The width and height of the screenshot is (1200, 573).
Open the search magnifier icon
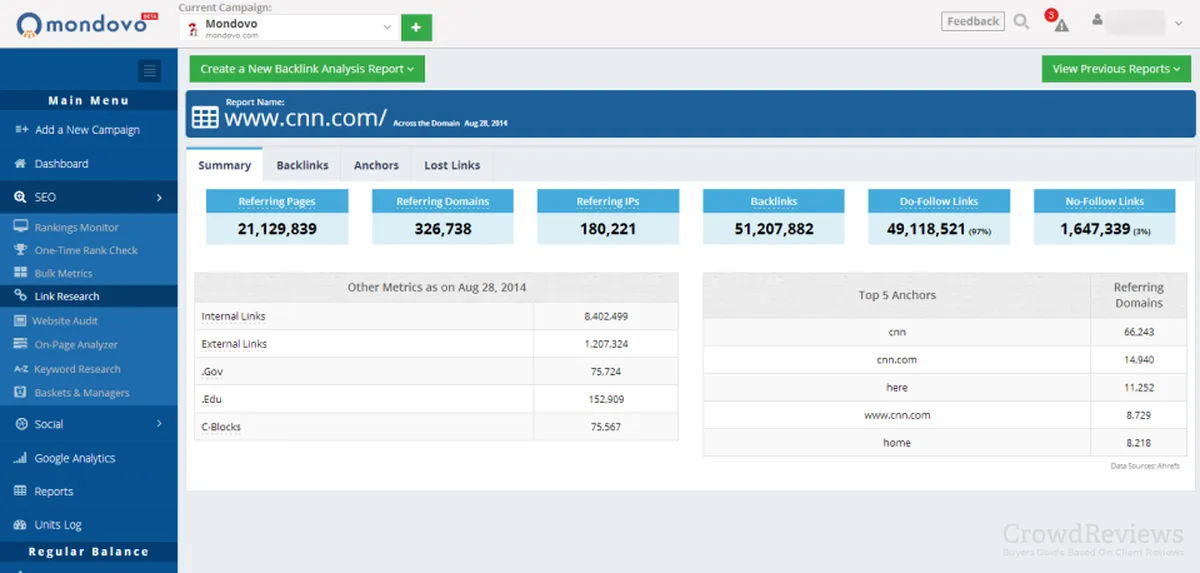point(1021,21)
